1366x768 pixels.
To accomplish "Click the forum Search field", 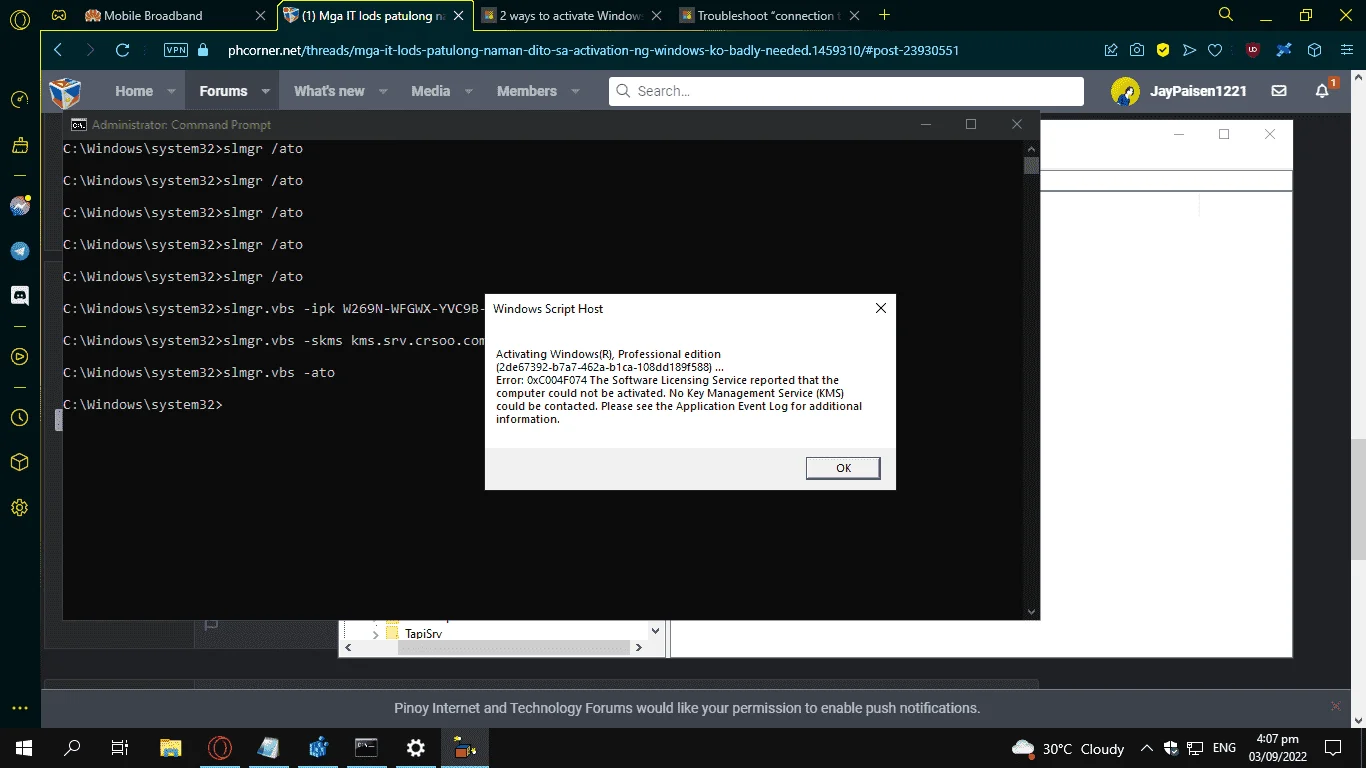I will point(846,91).
